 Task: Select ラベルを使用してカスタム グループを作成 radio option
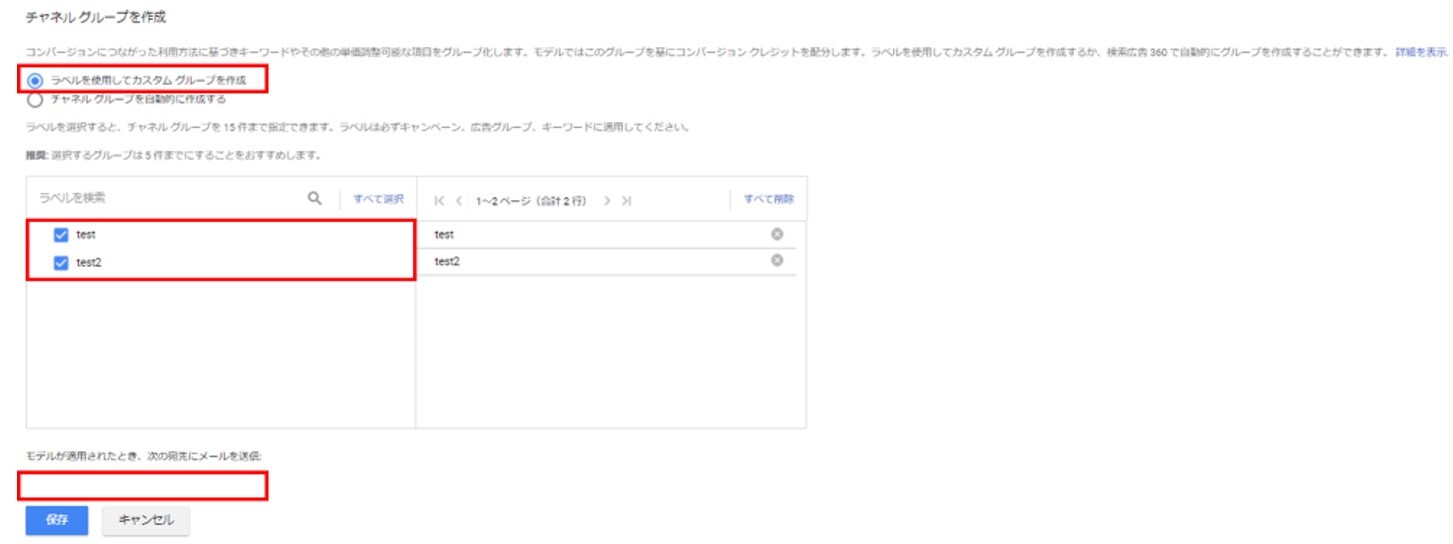coord(36,80)
